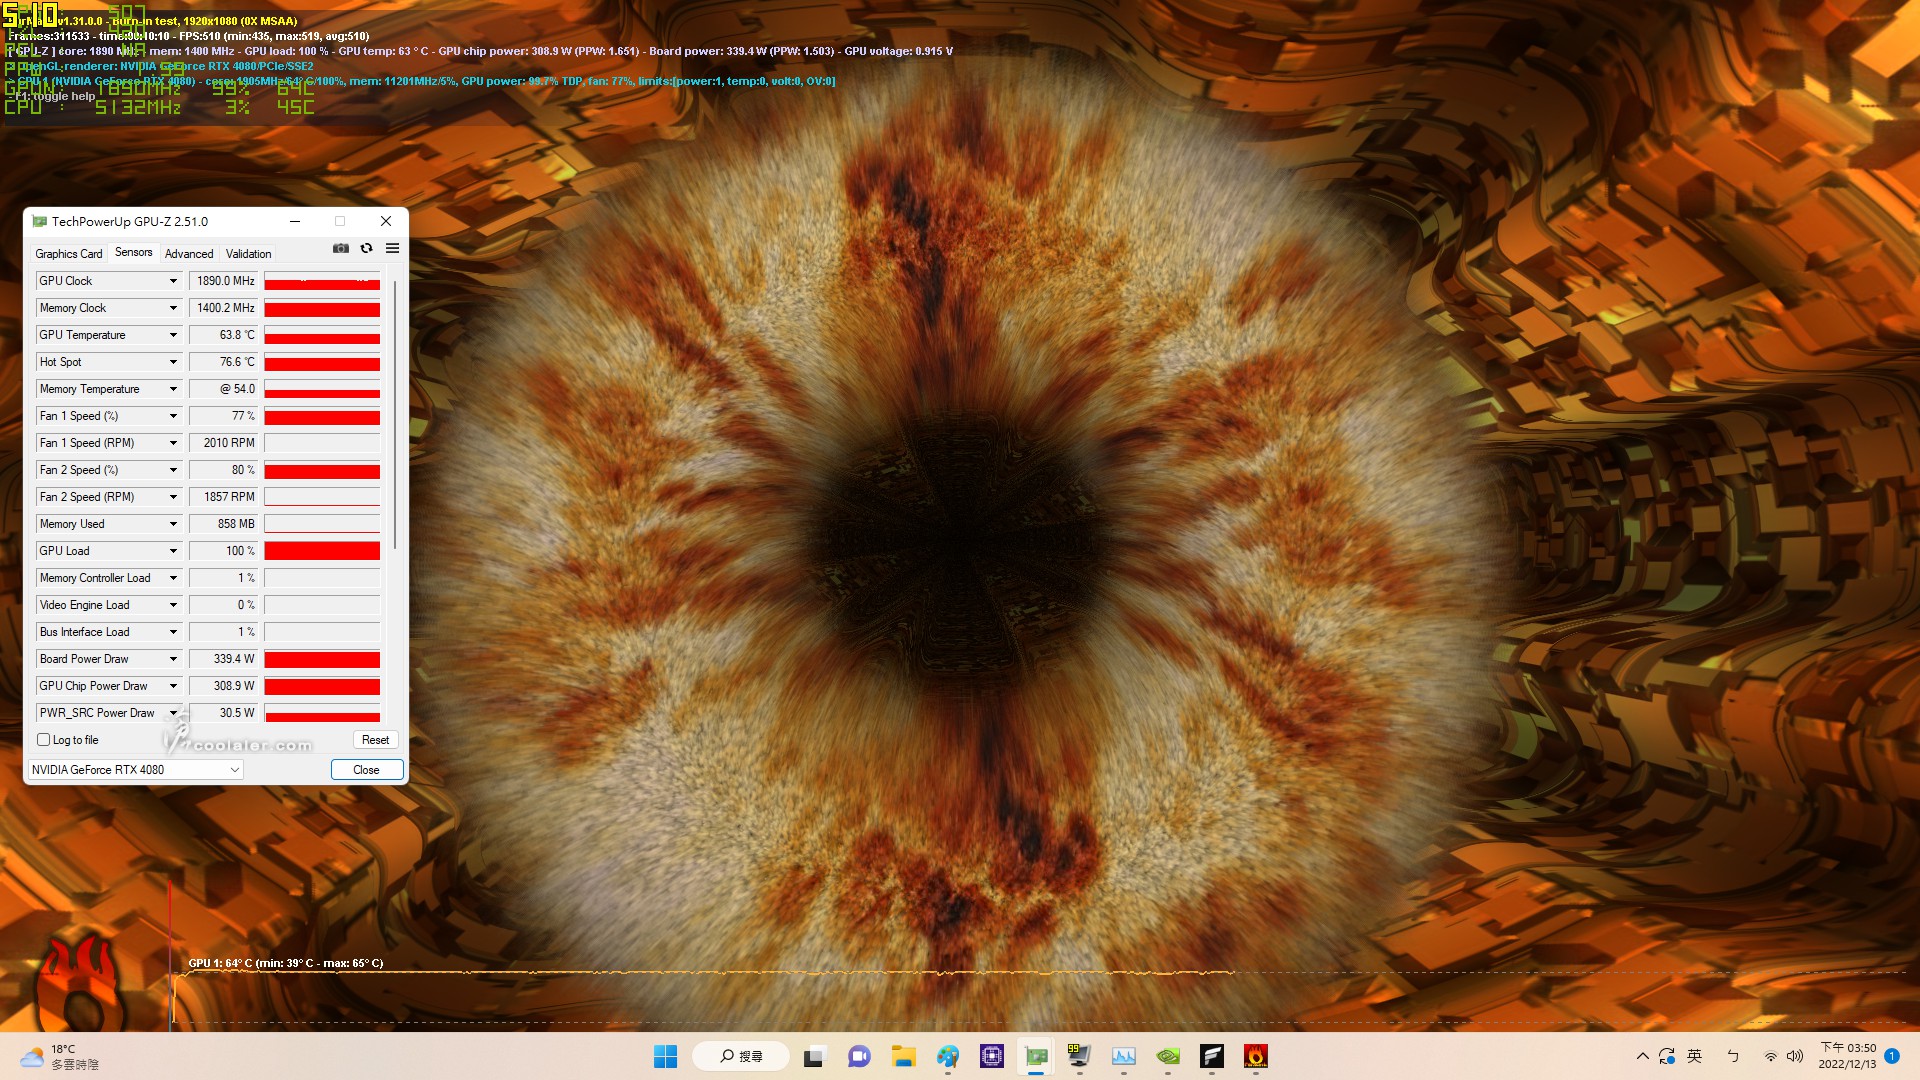Expand the GPU Temperature sensor dropdown

pyautogui.click(x=173, y=335)
